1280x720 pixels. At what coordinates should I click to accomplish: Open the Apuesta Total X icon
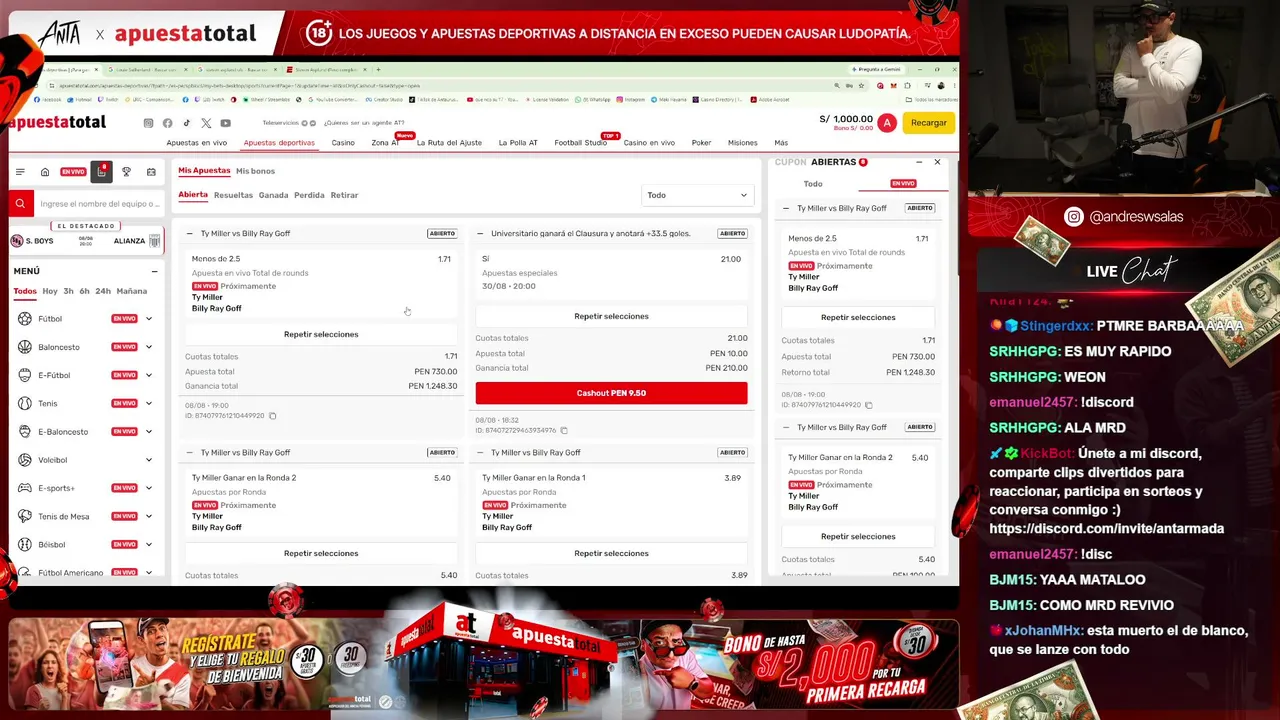[x=206, y=123]
